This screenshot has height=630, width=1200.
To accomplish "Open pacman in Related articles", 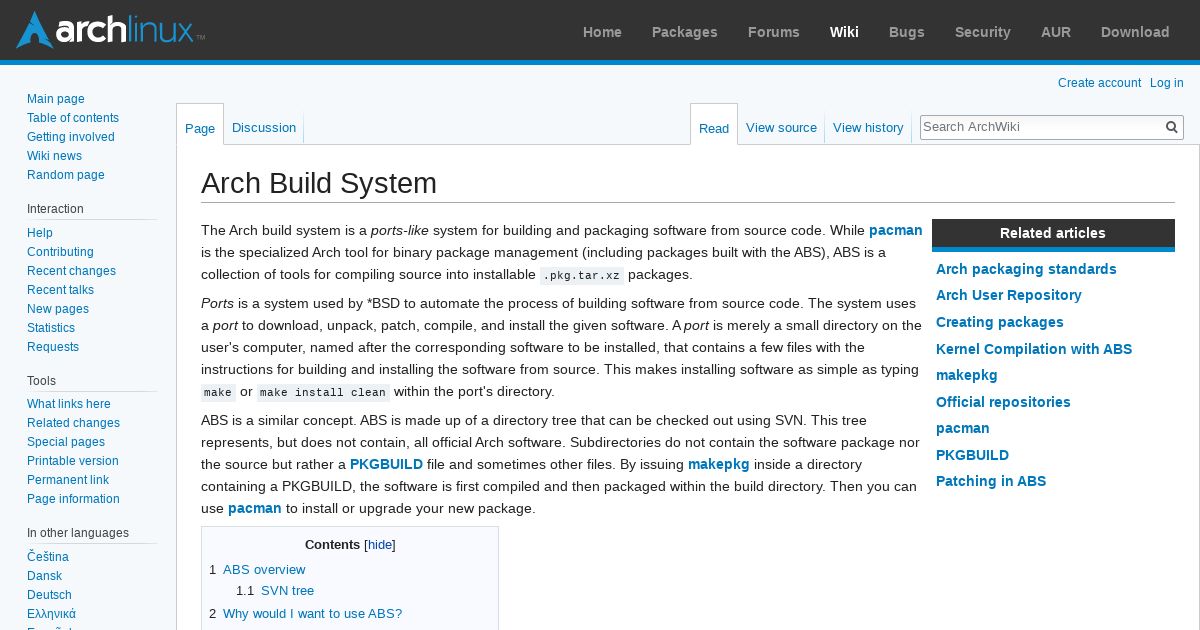I will (x=963, y=428).
